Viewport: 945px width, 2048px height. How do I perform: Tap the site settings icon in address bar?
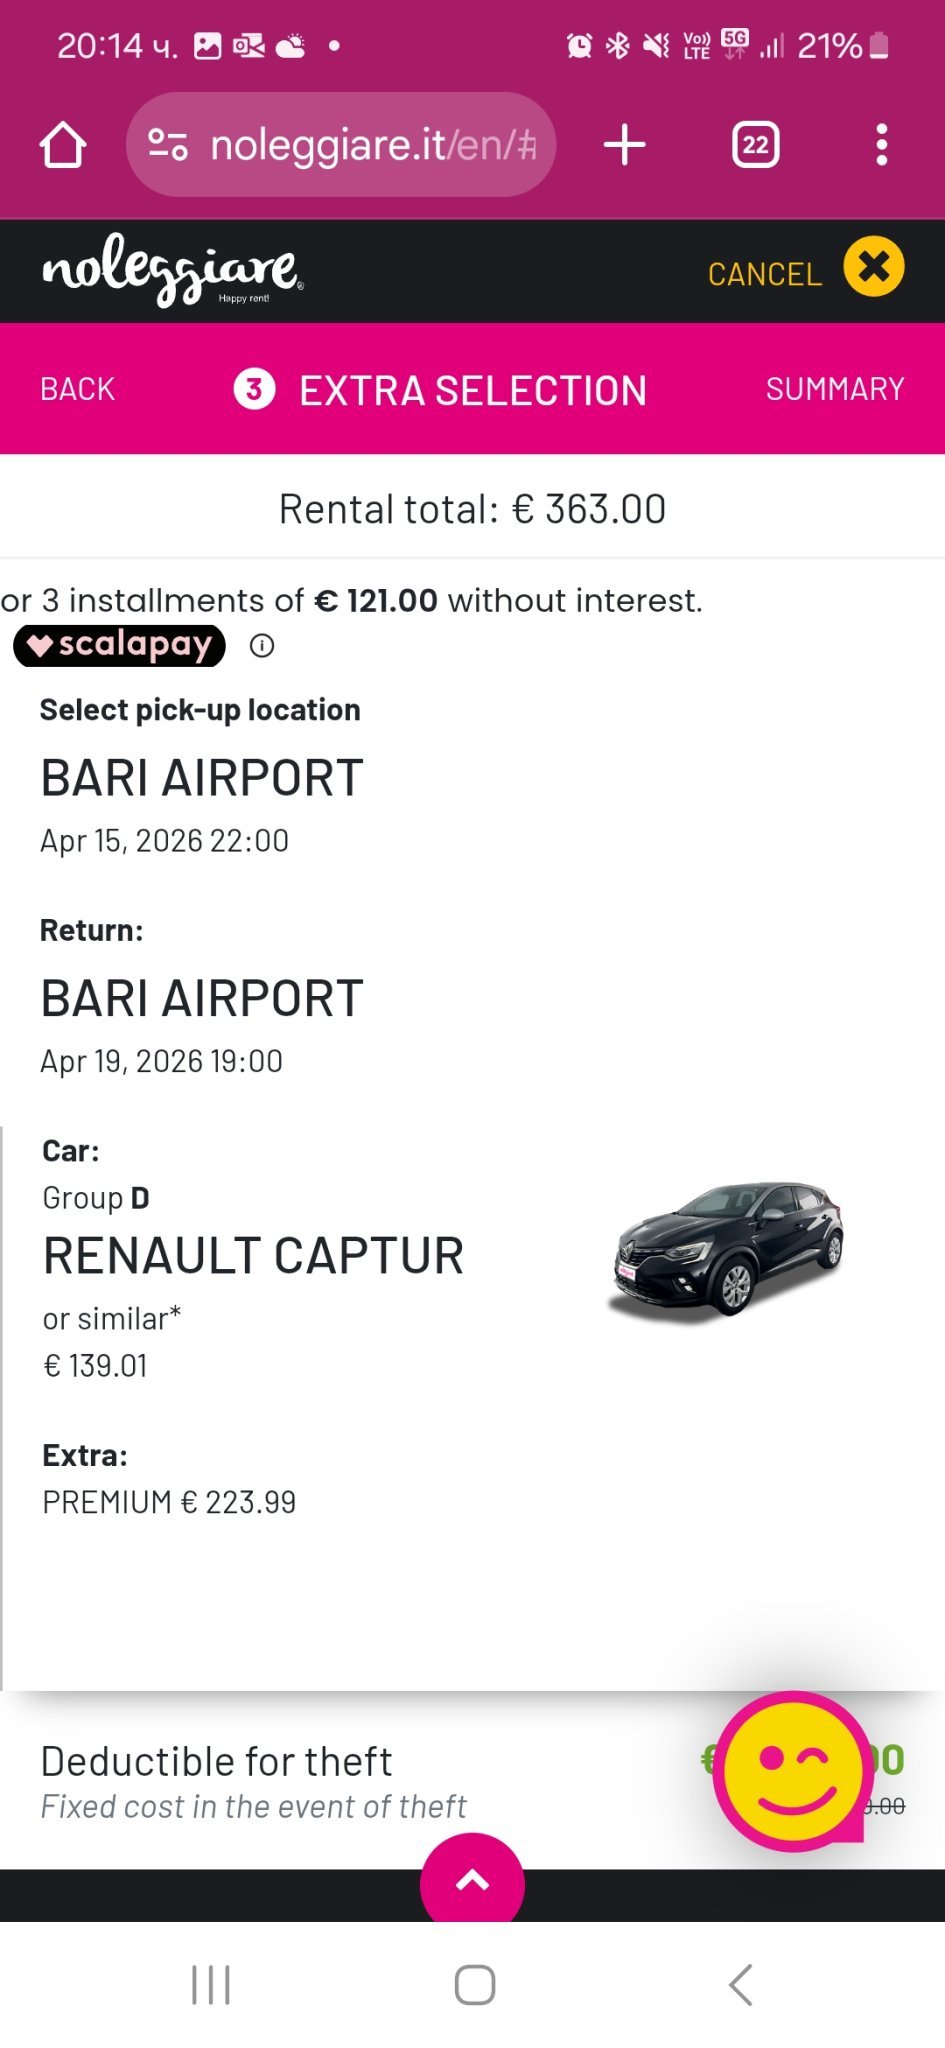[x=168, y=145]
